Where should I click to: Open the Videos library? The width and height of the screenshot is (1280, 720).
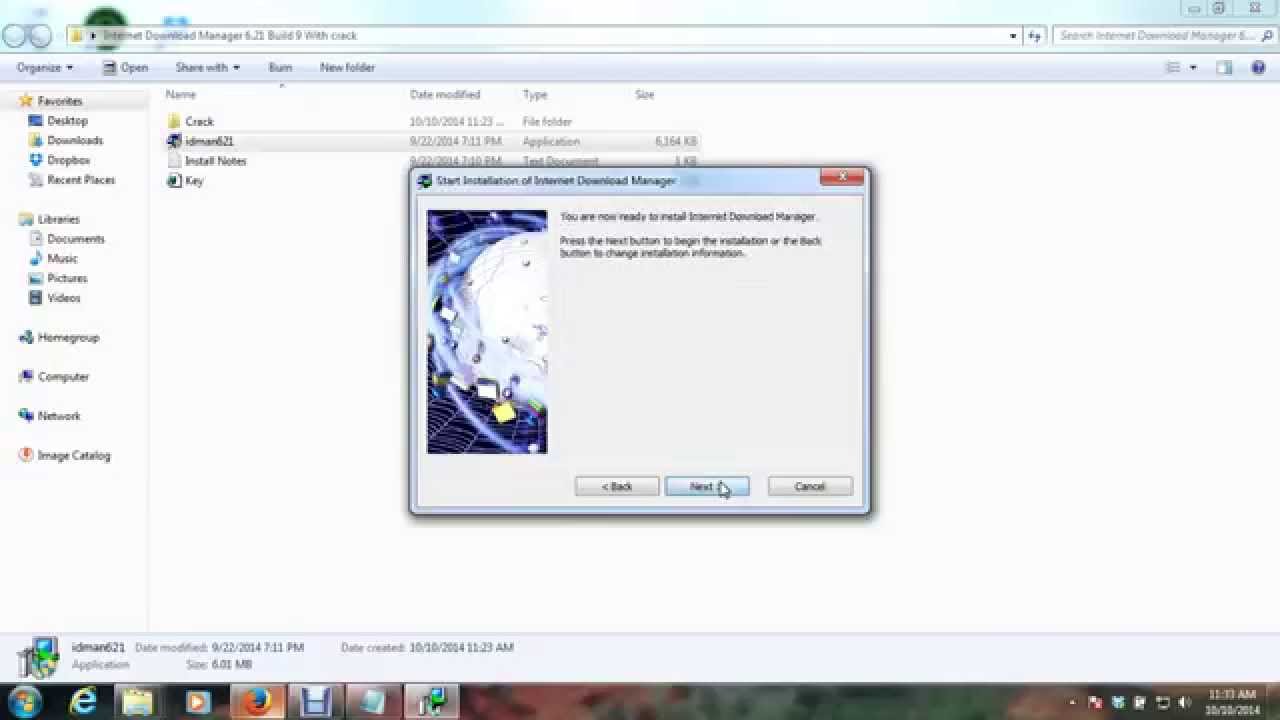tap(64, 298)
